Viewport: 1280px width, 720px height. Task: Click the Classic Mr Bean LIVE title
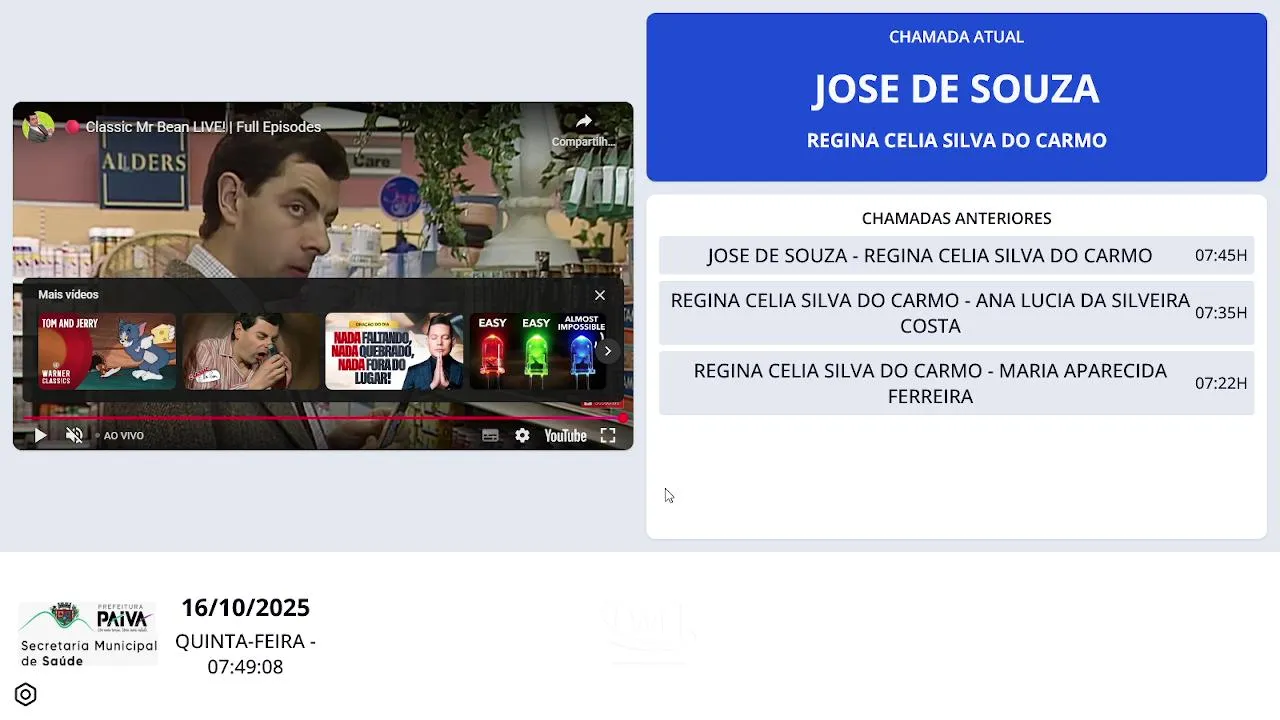(203, 127)
